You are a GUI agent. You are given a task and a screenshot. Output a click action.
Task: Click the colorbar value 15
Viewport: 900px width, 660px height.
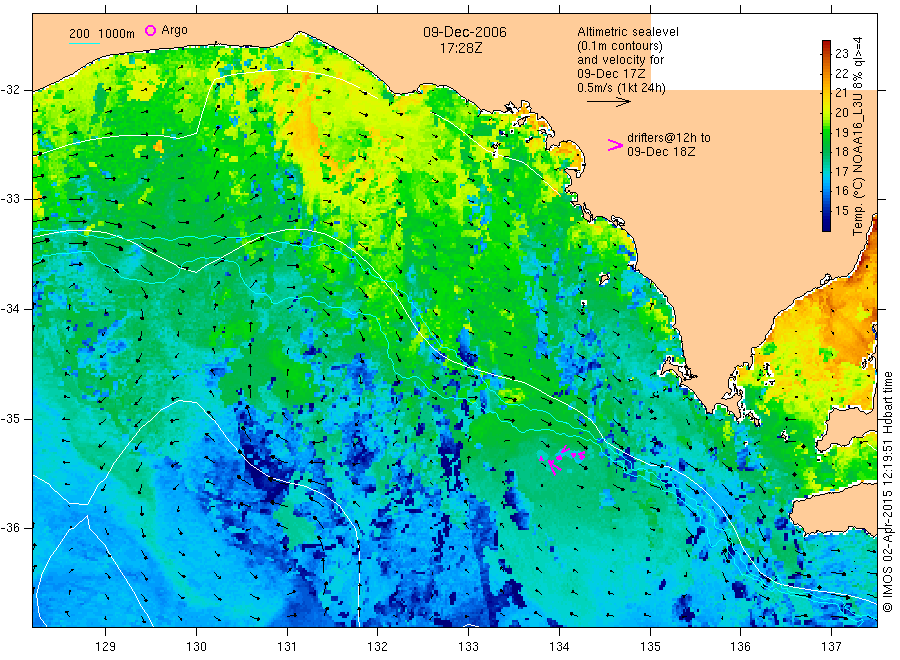tap(841, 211)
